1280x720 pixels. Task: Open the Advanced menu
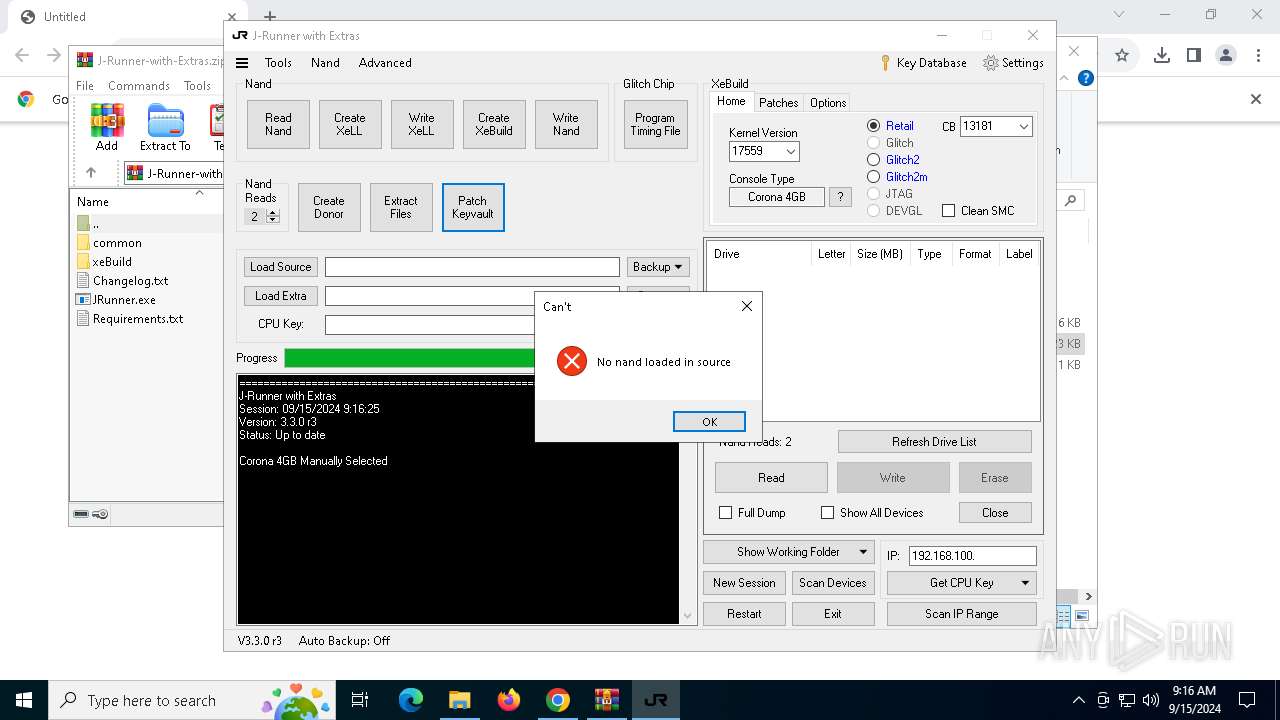point(385,63)
